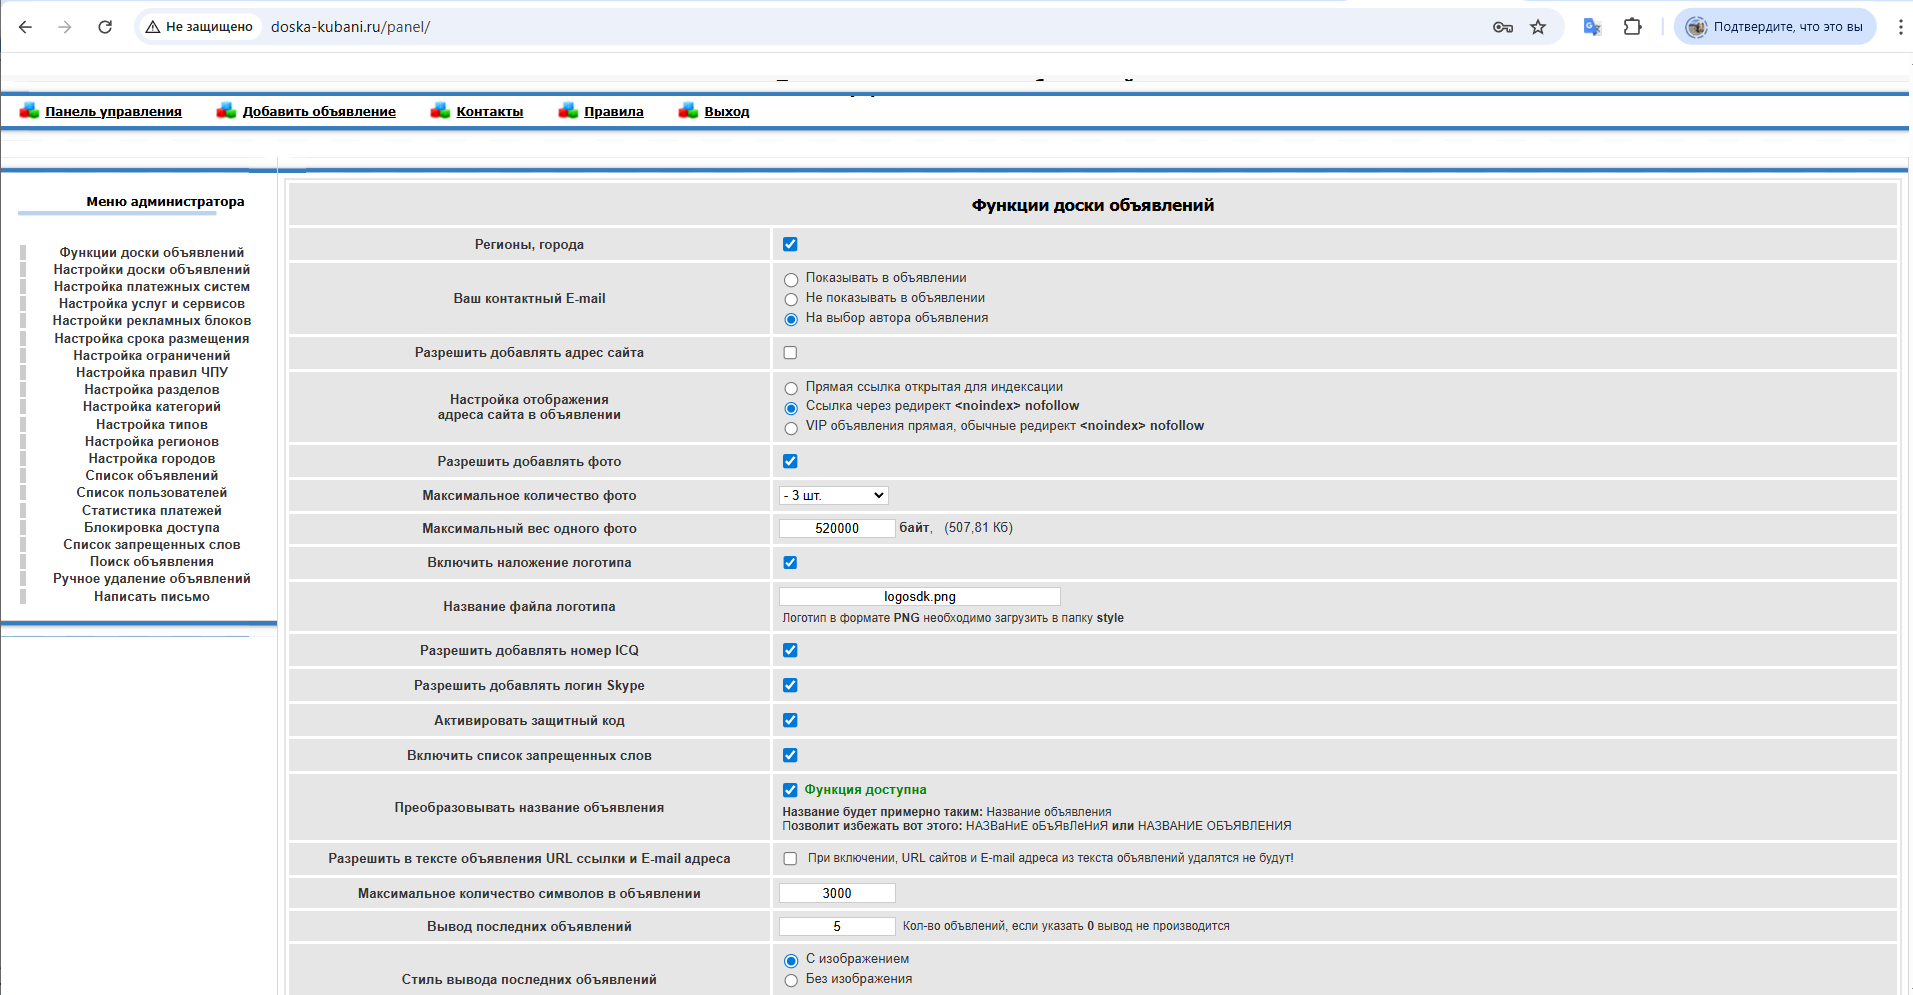
Task: Open 'Настройка городов' link
Action: 152,458
